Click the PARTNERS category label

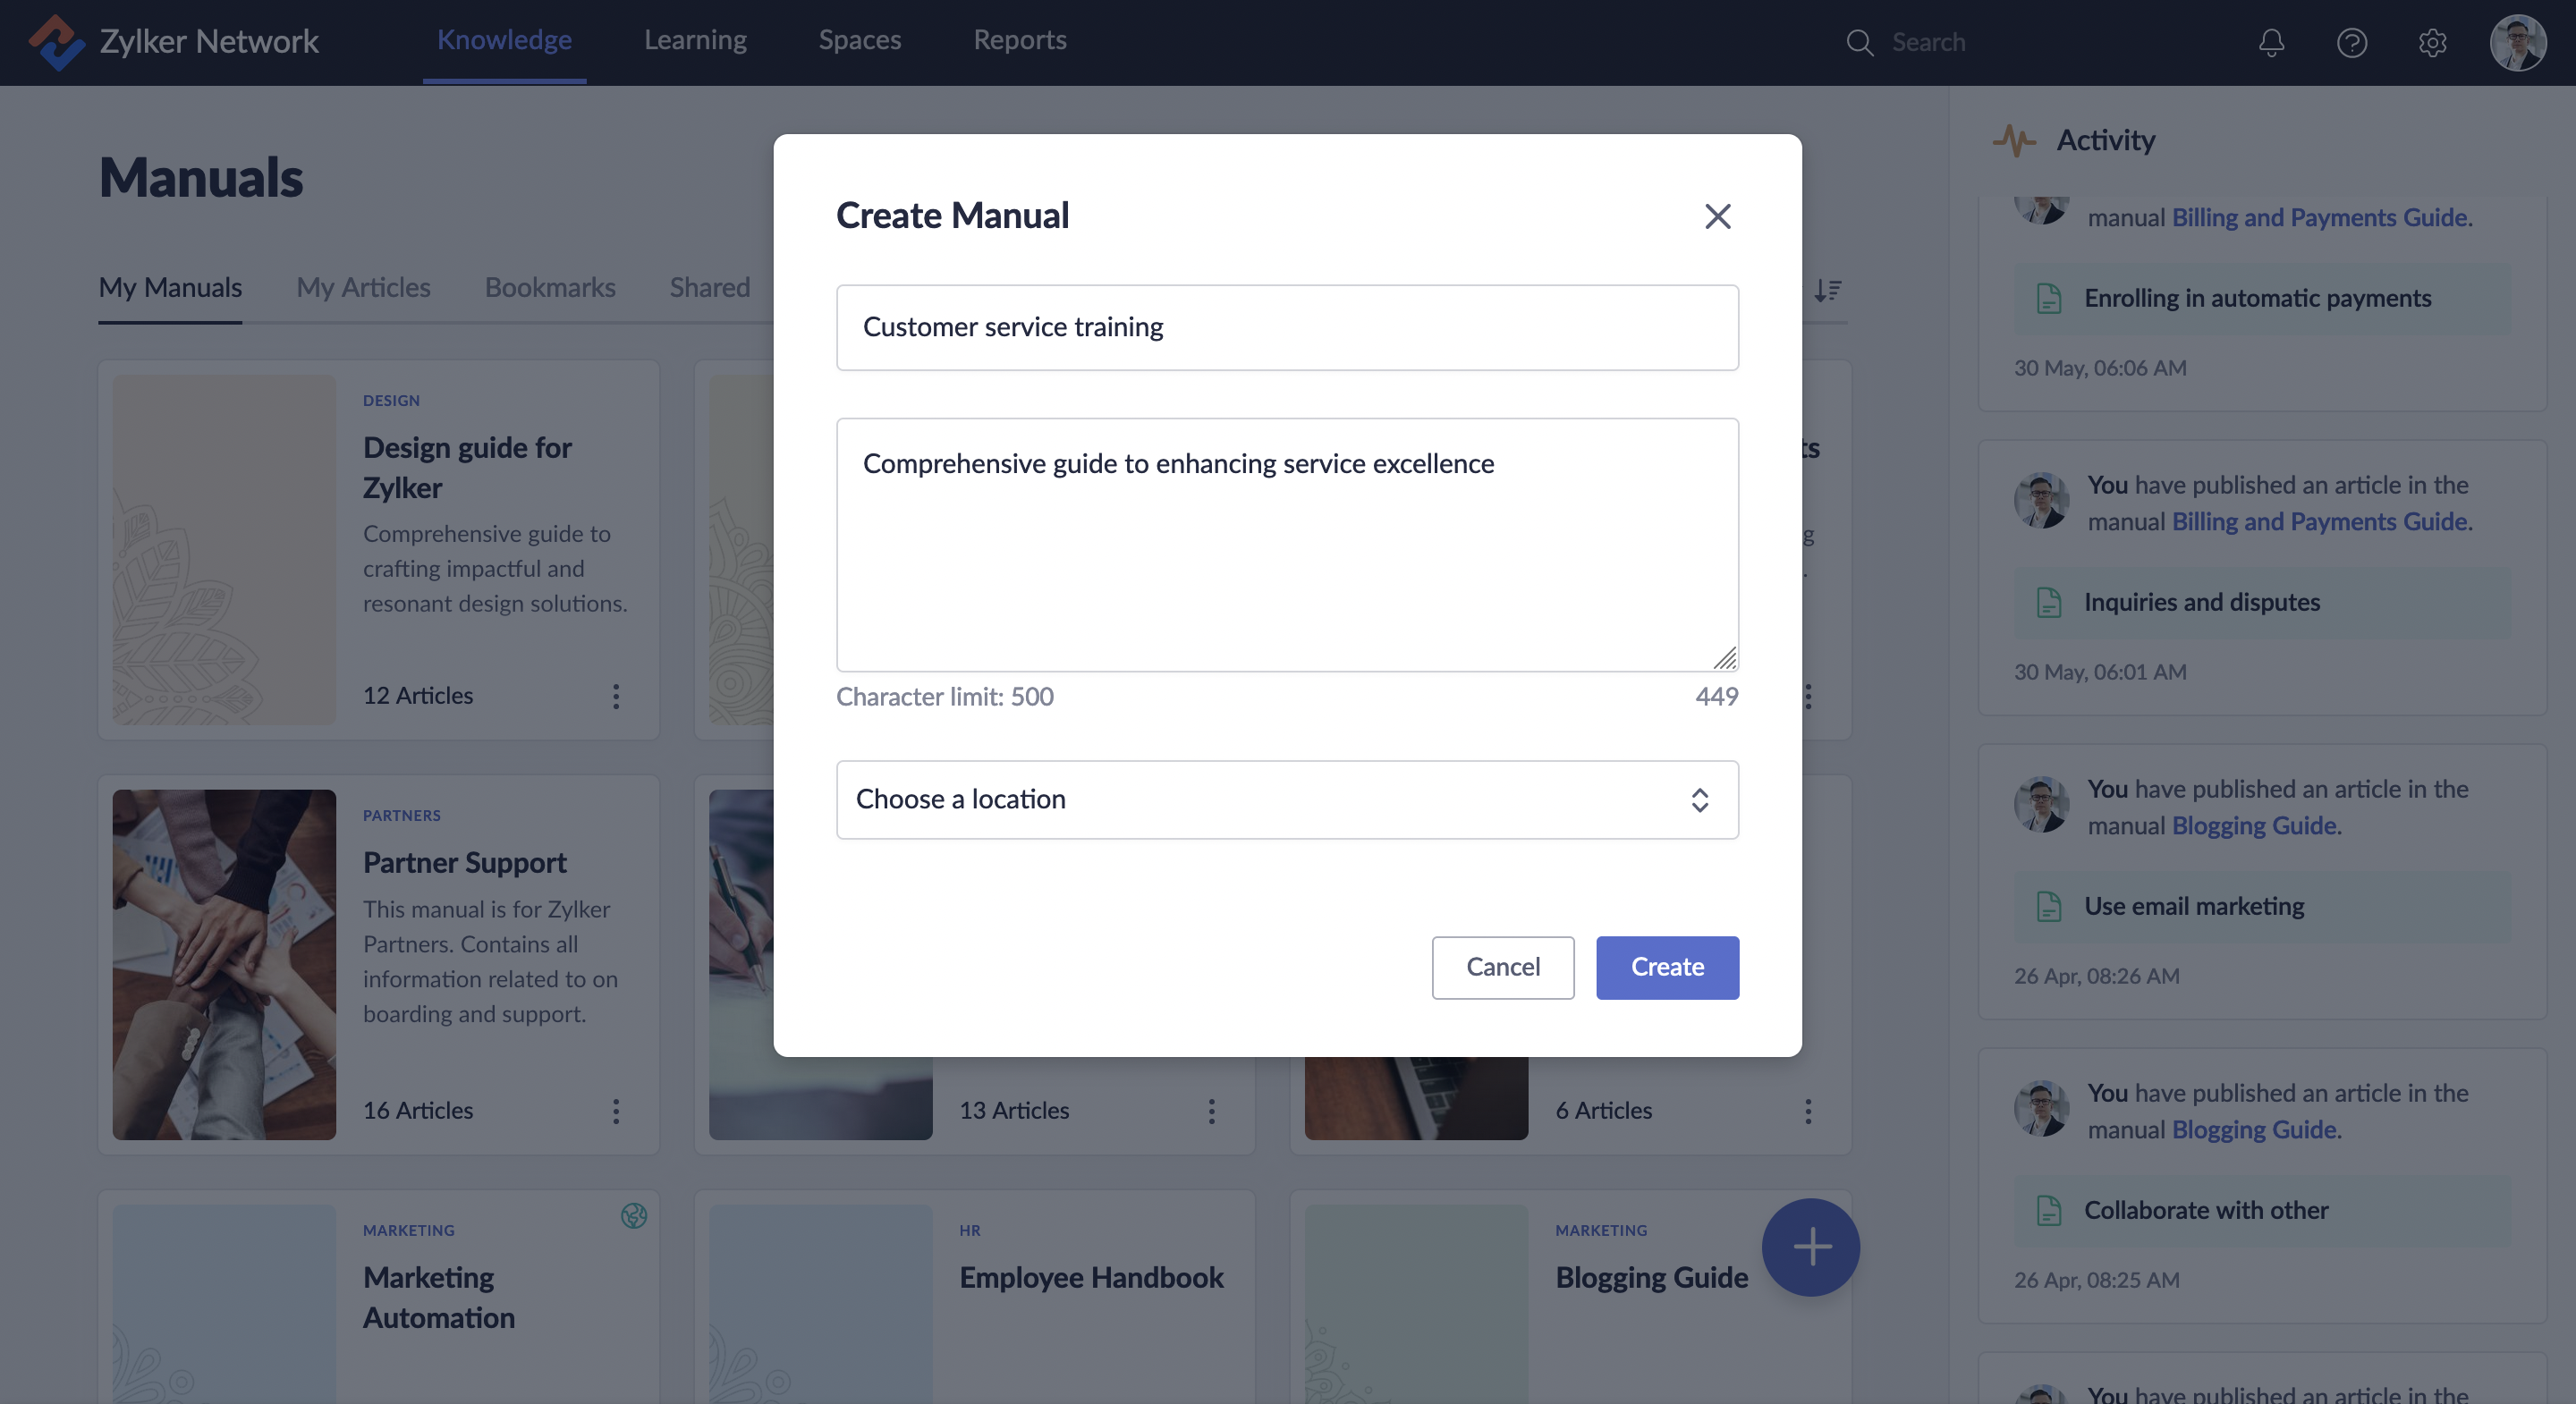tap(401, 815)
